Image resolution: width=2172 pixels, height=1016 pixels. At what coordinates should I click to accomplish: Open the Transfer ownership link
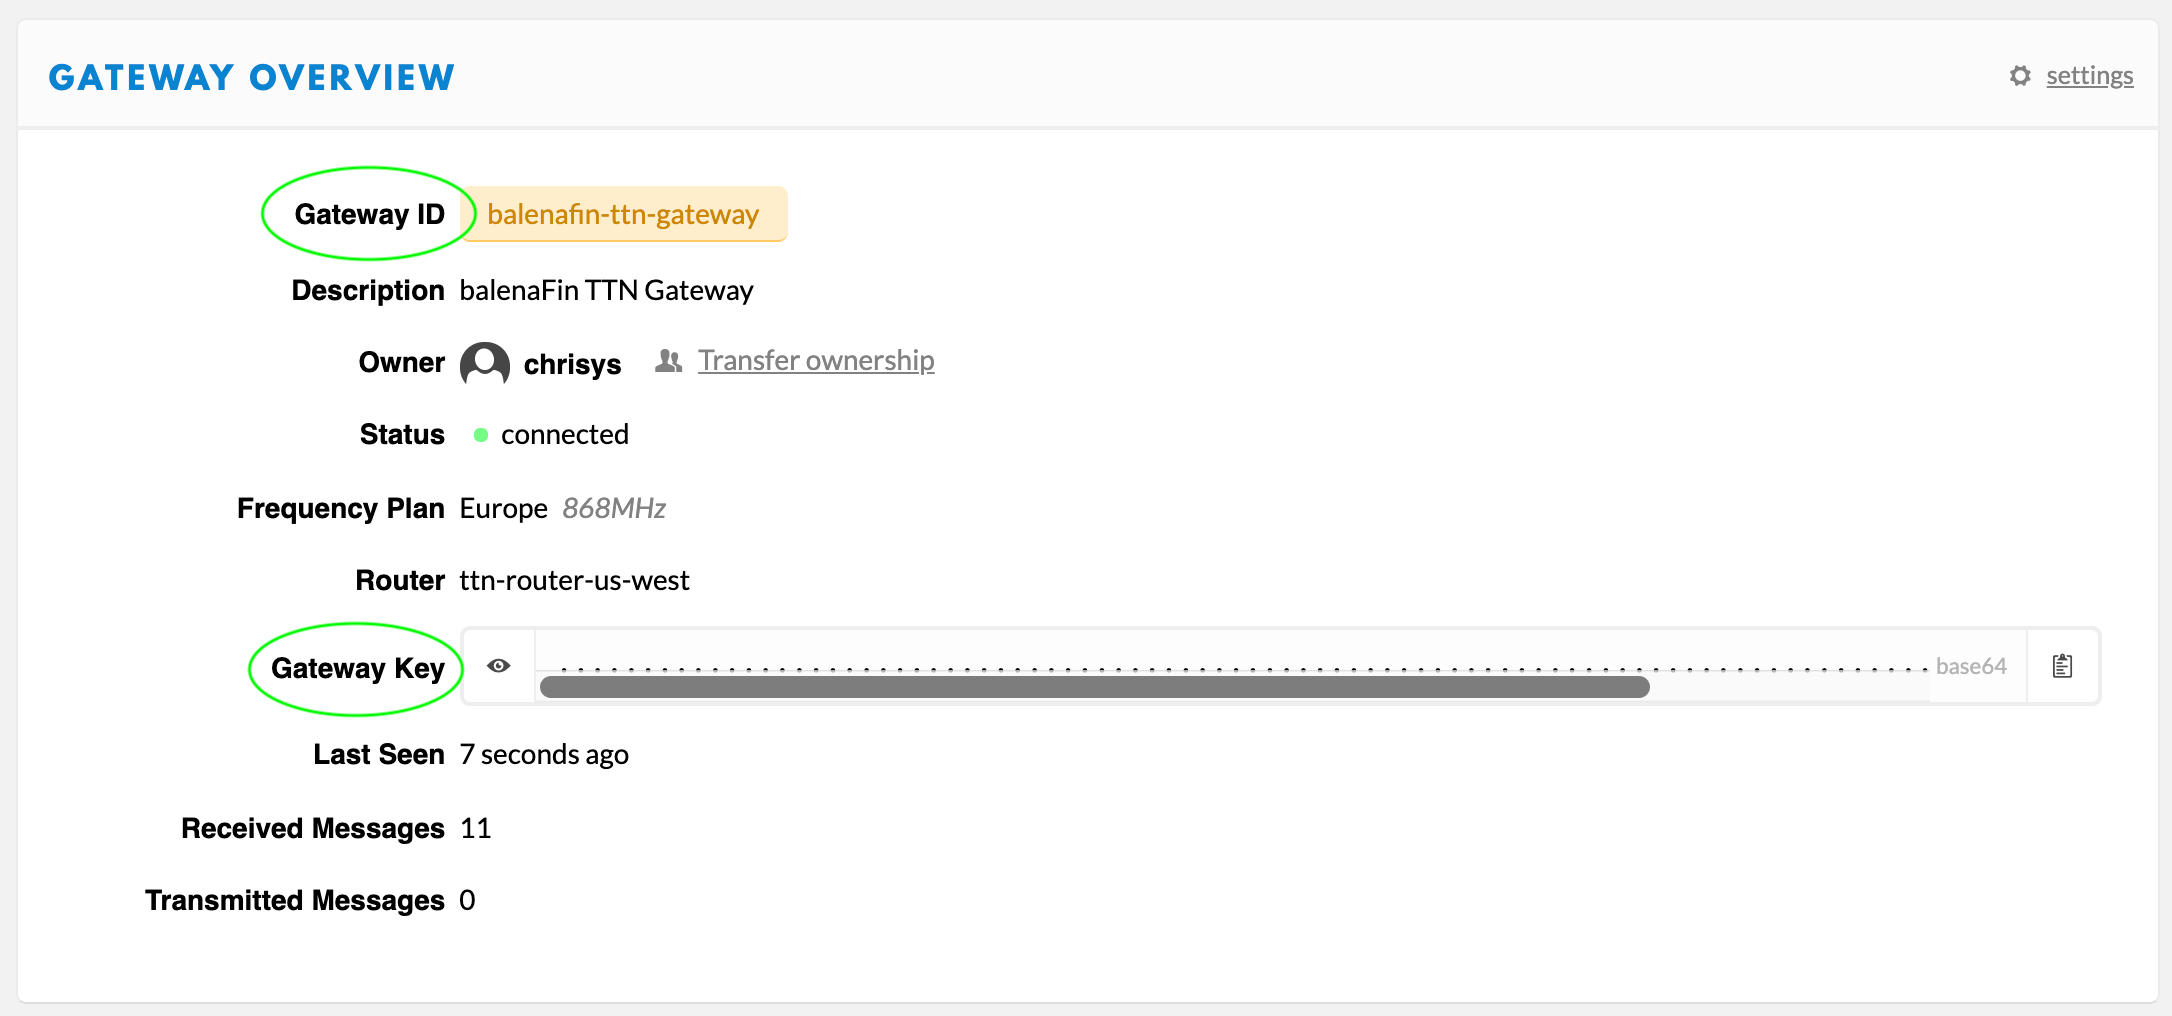click(816, 361)
